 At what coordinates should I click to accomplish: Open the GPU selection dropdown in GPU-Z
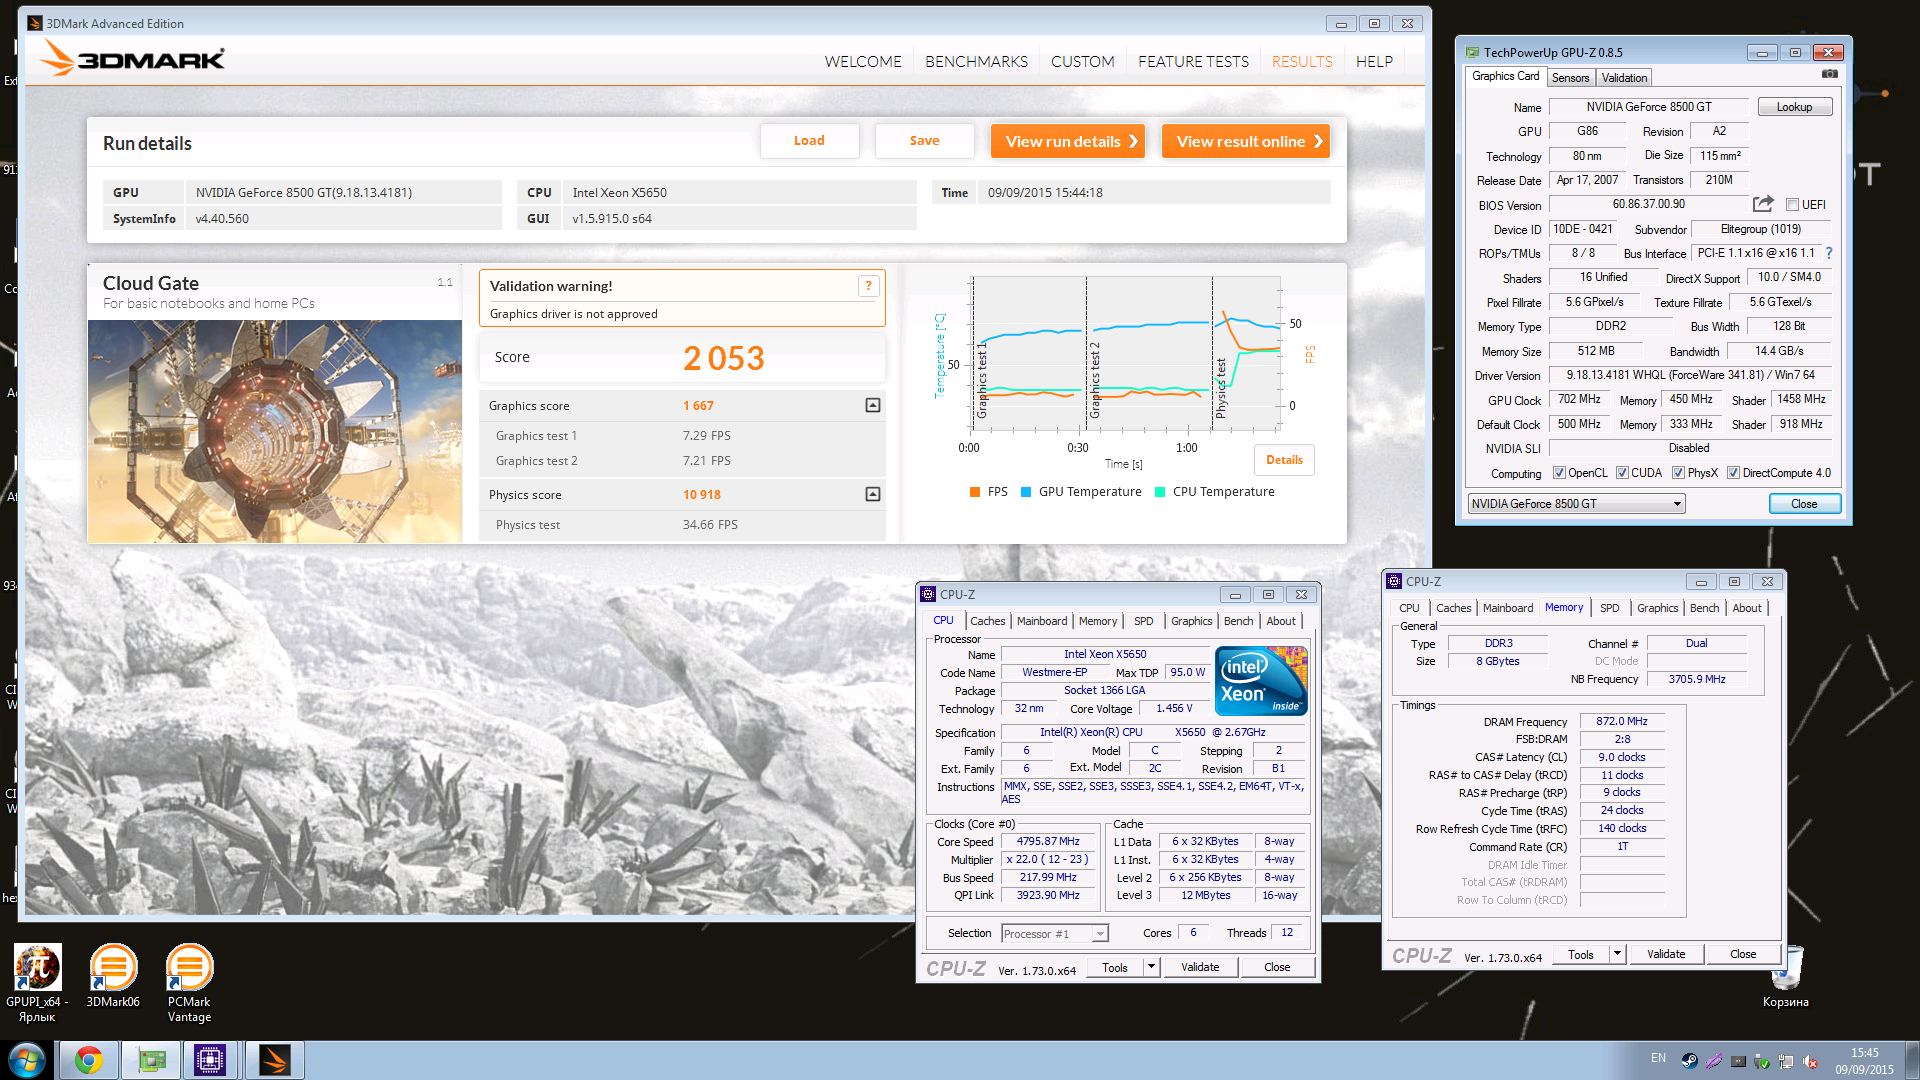pyautogui.click(x=1576, y=504)
